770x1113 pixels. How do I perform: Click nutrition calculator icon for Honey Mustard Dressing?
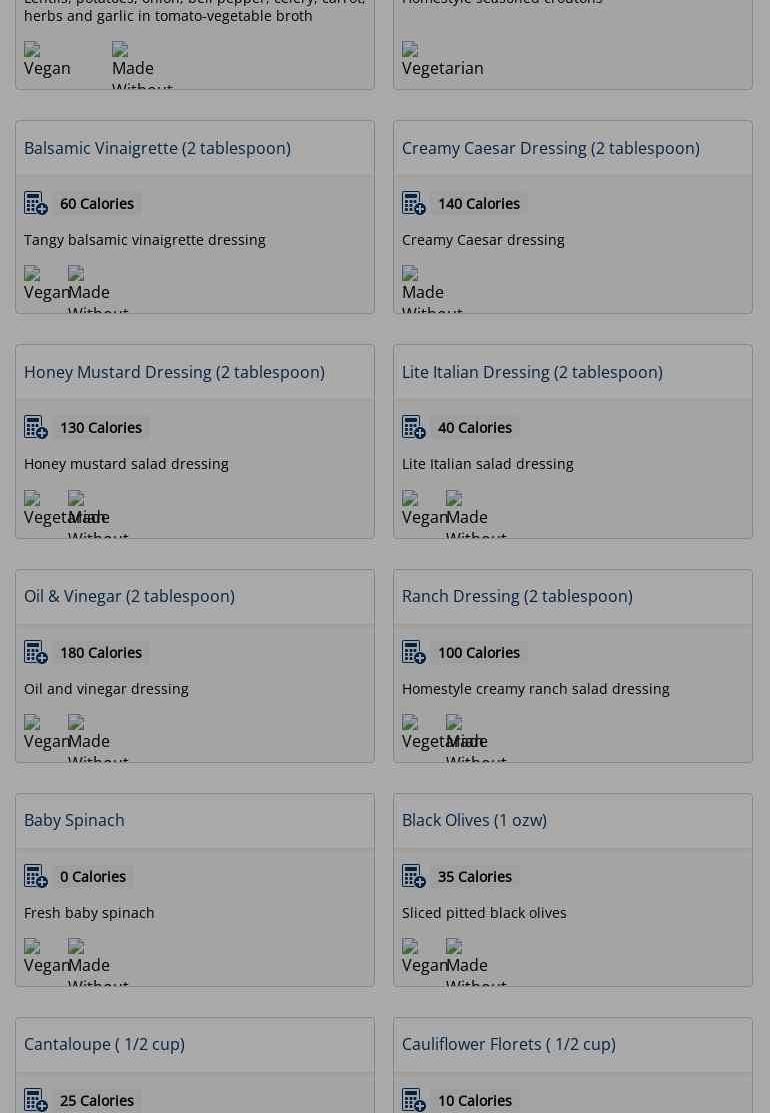36,428
